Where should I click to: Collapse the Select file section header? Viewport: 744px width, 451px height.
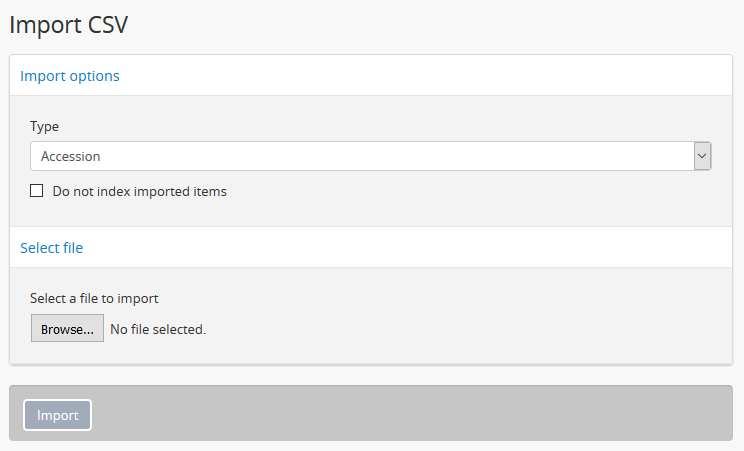pos(371,247)
